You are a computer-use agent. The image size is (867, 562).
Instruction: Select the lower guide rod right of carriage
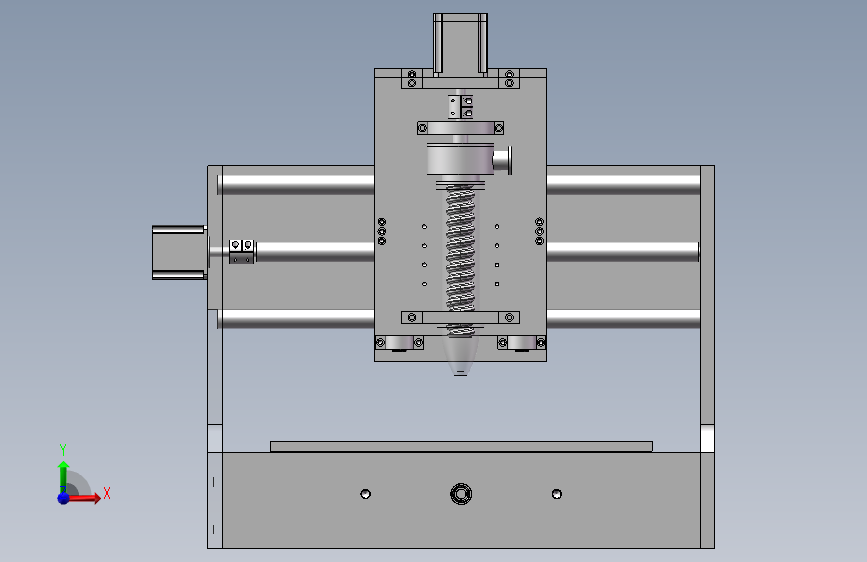pos(624,319)
